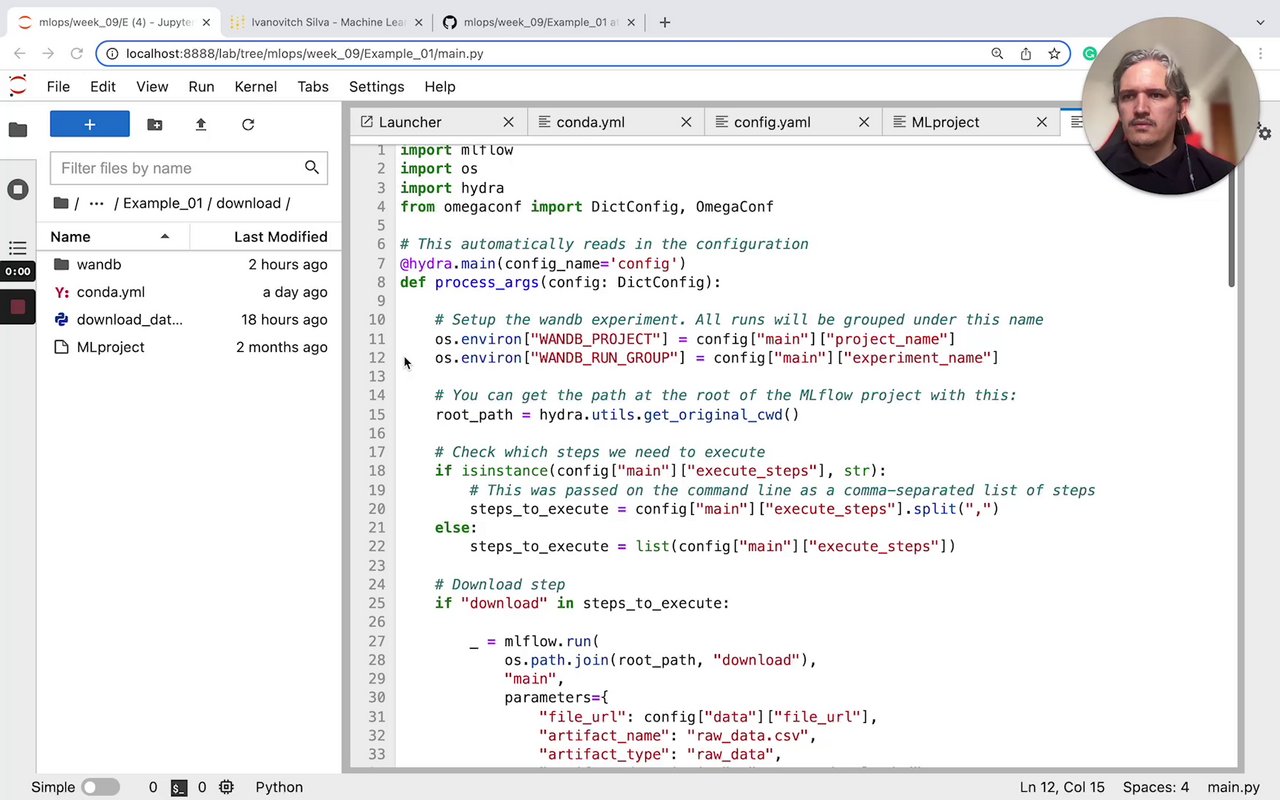Image resolution: width=1280 pixels, height=800 pixels.
Task: Open the Run menu
Action: pos(201,87)
